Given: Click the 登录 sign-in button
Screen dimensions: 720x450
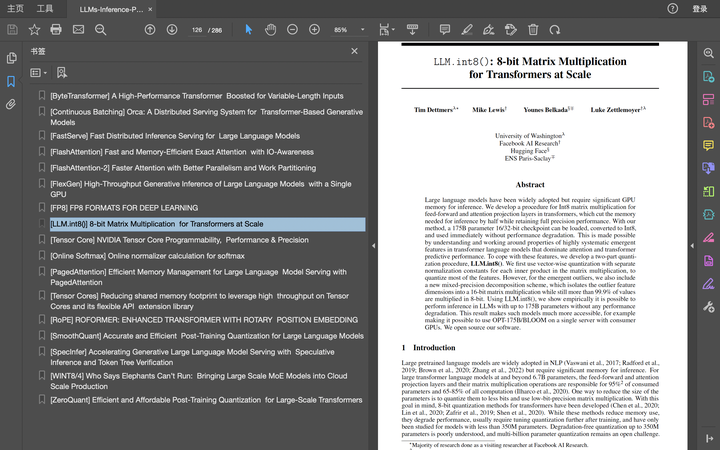Looking at the screenshot, I should 699,9.
